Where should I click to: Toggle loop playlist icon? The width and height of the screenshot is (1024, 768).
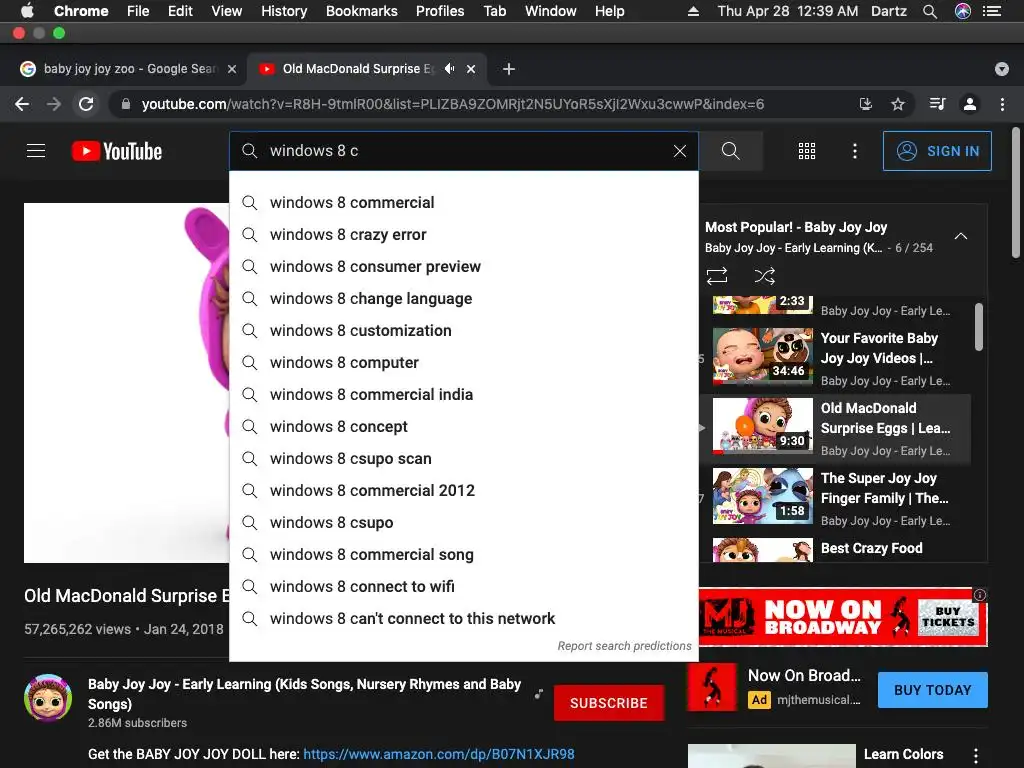[x=717, y=276]
